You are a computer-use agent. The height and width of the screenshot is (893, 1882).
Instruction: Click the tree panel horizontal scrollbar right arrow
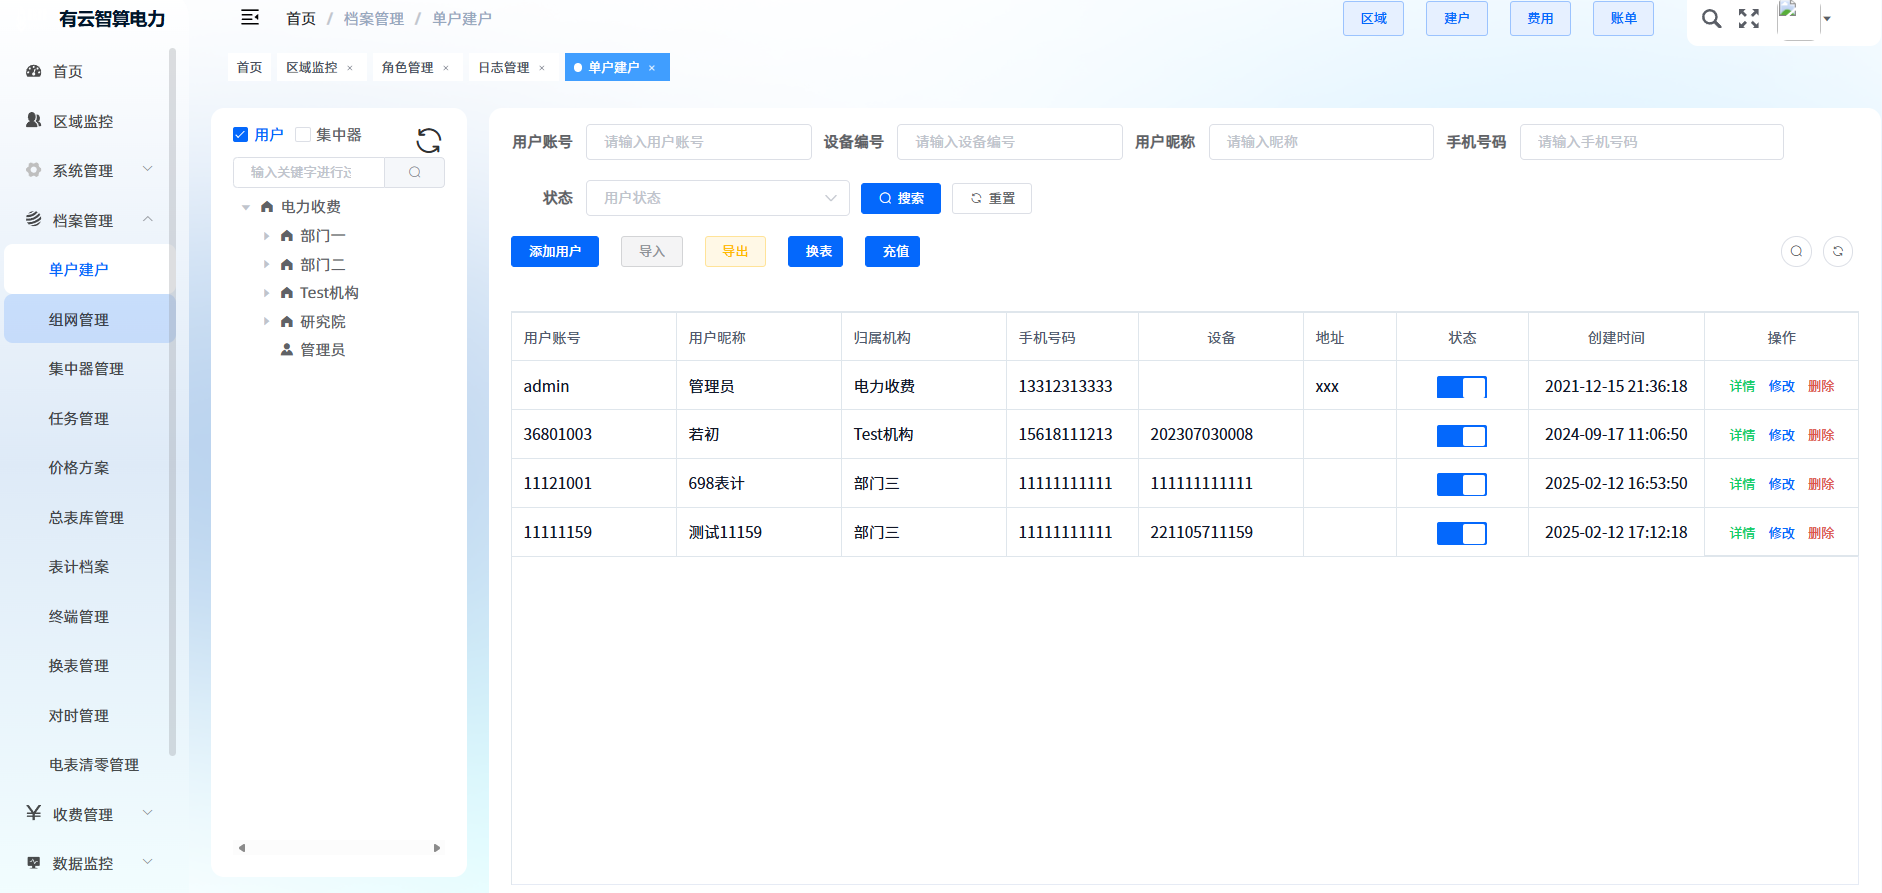(x=436, y=848)
